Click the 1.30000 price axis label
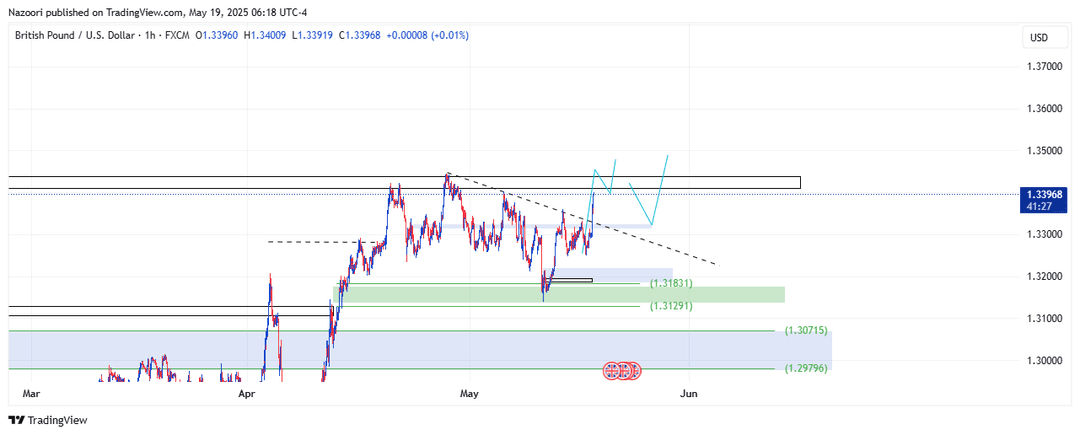1080x435 pixels. pyautogui.click(x=1043, y=361)
